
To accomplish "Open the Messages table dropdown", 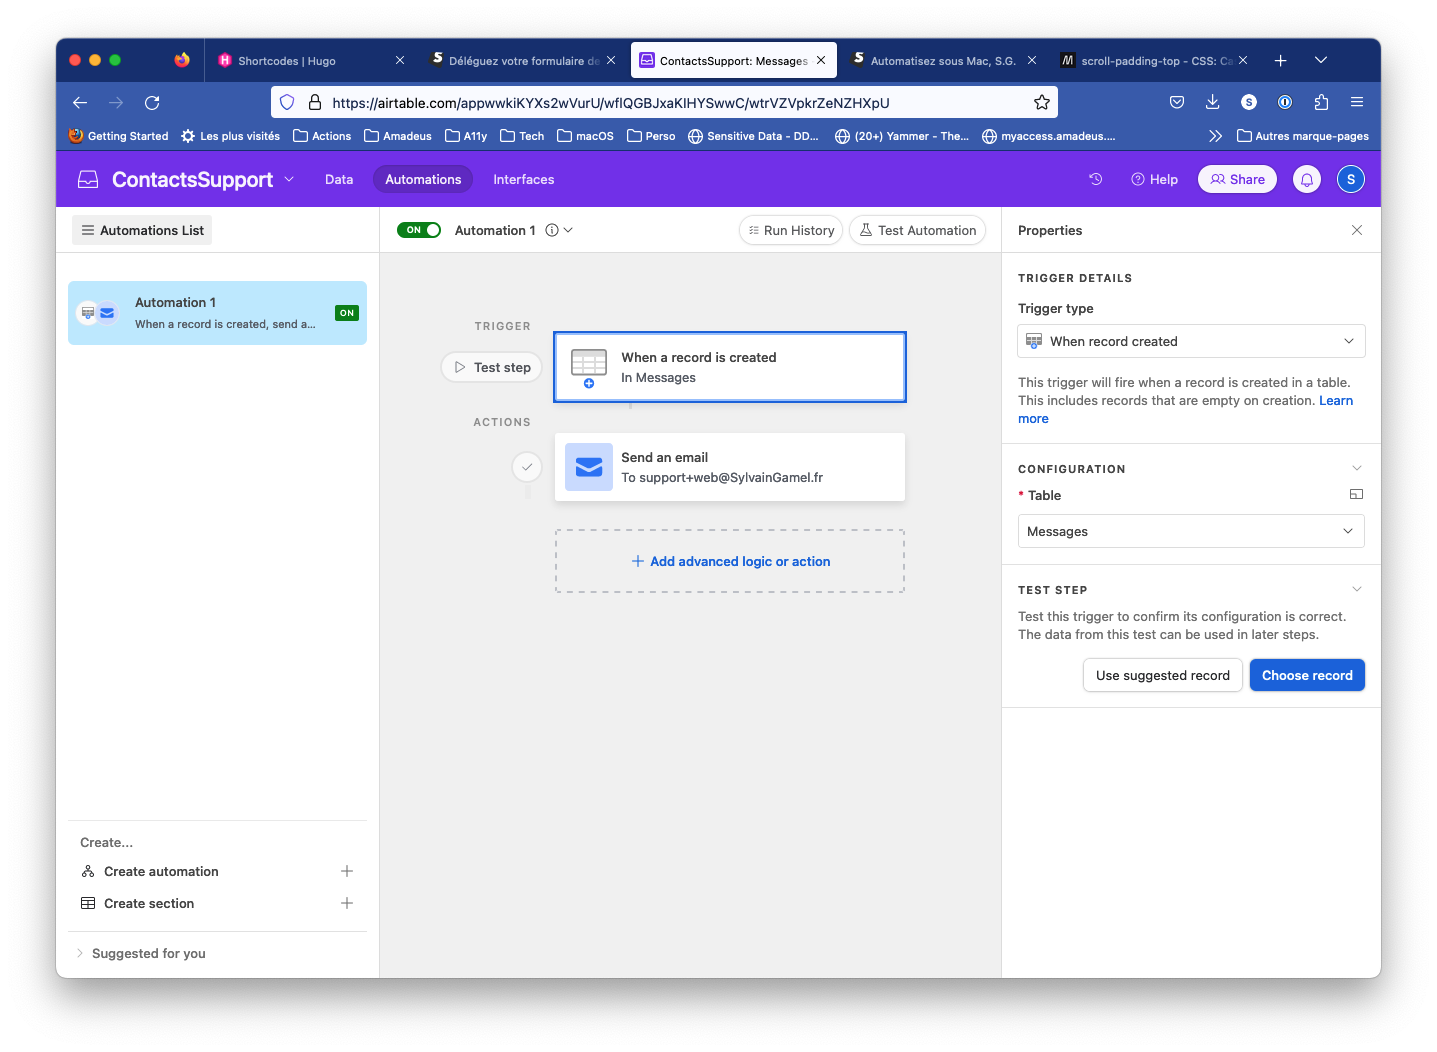I will [x=1190, y=531].
